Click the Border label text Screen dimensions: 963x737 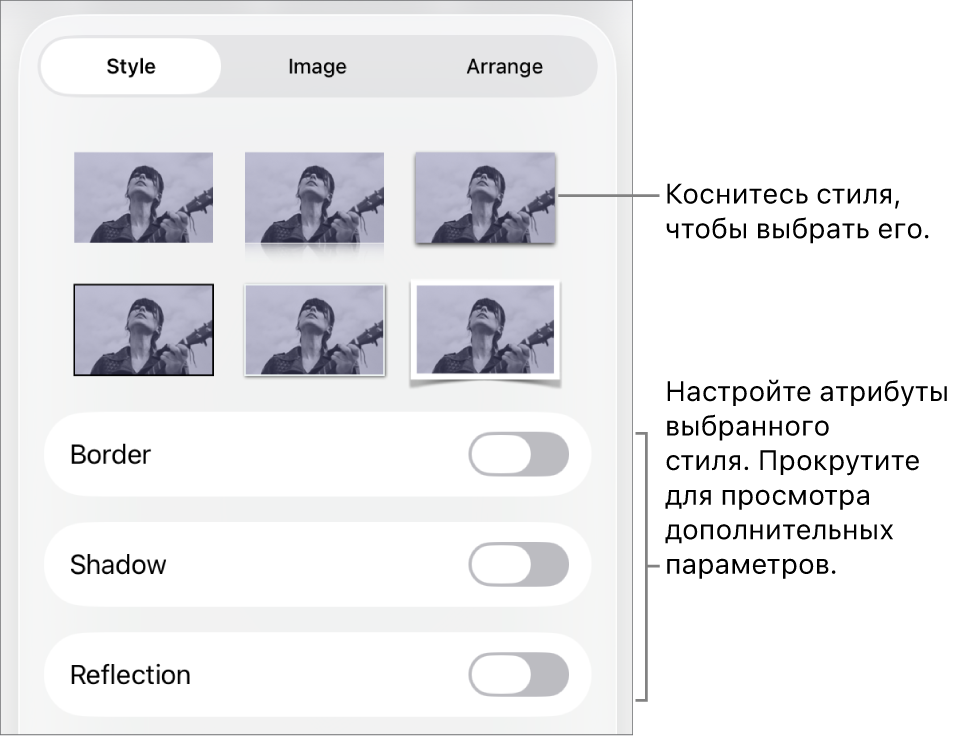coord(110,455)
